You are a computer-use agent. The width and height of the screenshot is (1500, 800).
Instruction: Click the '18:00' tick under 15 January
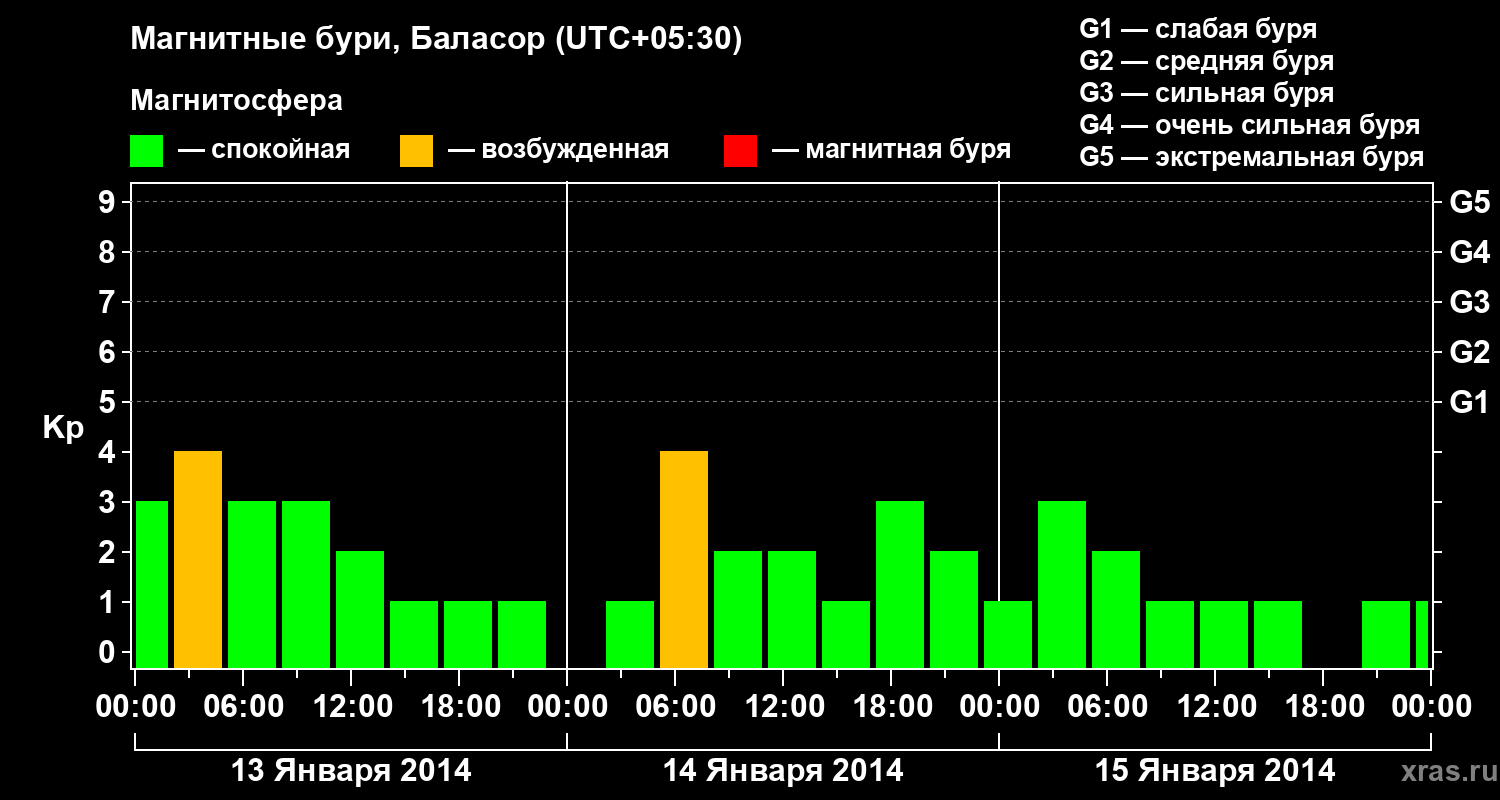tap(1323, 707)
